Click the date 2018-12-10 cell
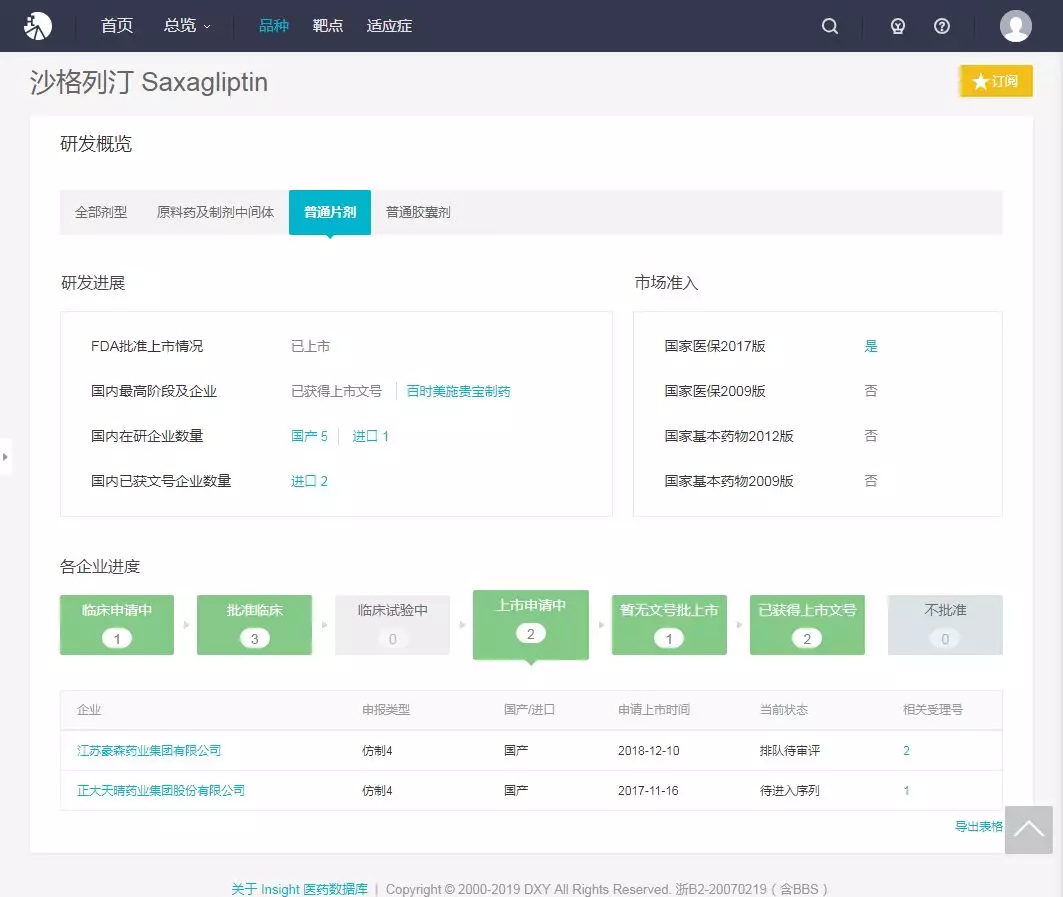 point(649,751)
